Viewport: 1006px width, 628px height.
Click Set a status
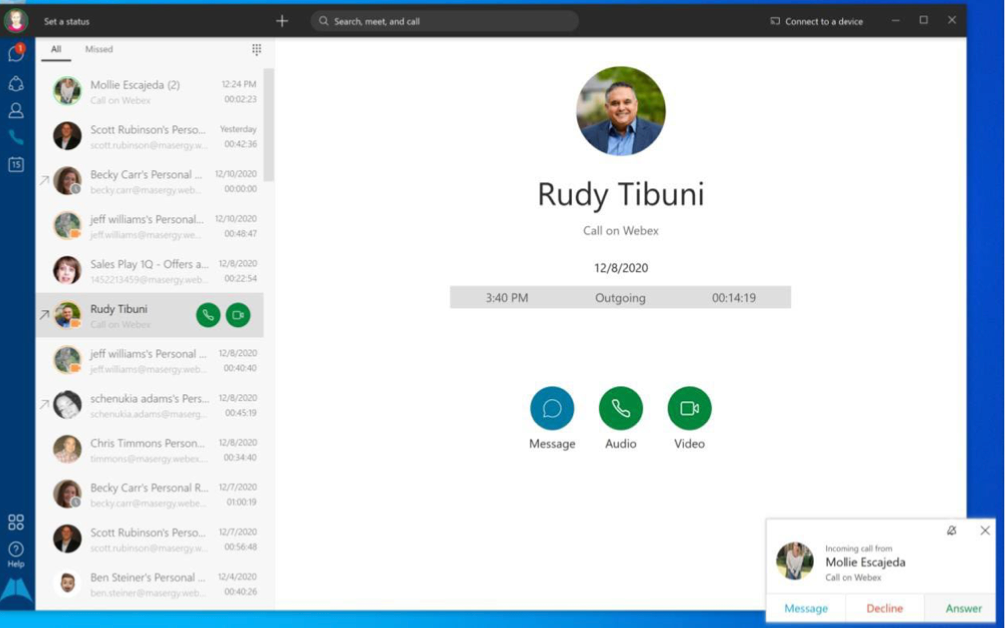pos(67,21)
